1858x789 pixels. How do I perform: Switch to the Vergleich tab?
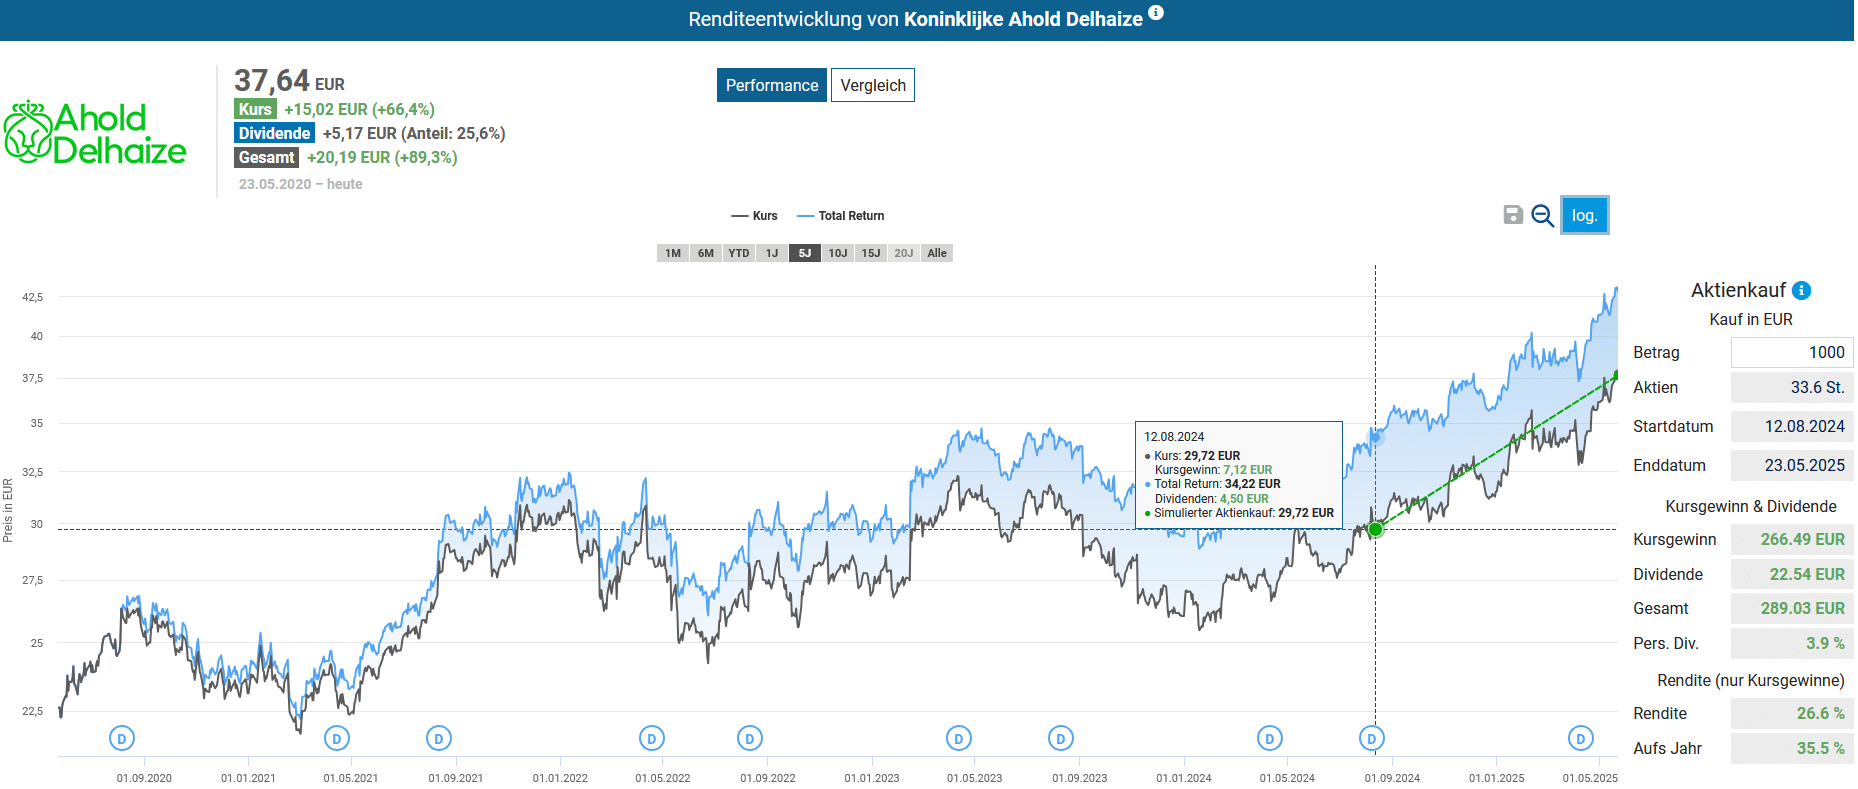pos(873,85)
